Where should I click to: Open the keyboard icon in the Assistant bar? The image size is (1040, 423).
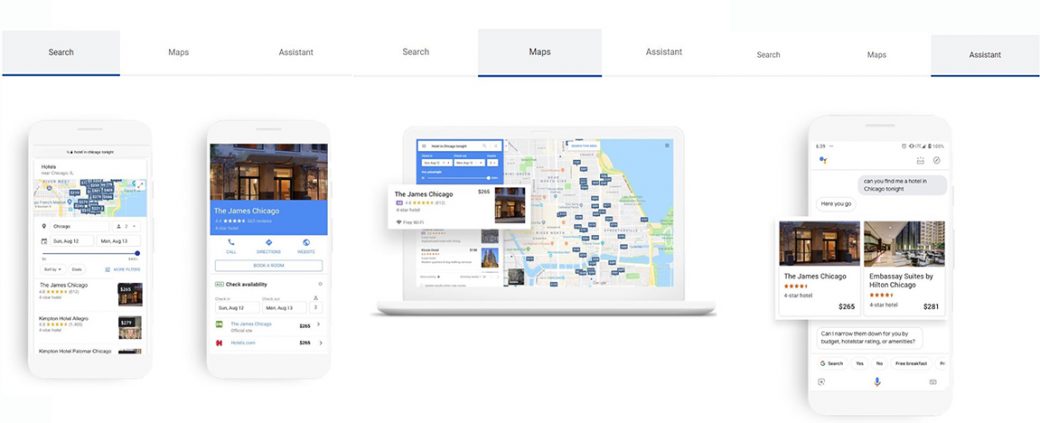[x=933, y=382]
